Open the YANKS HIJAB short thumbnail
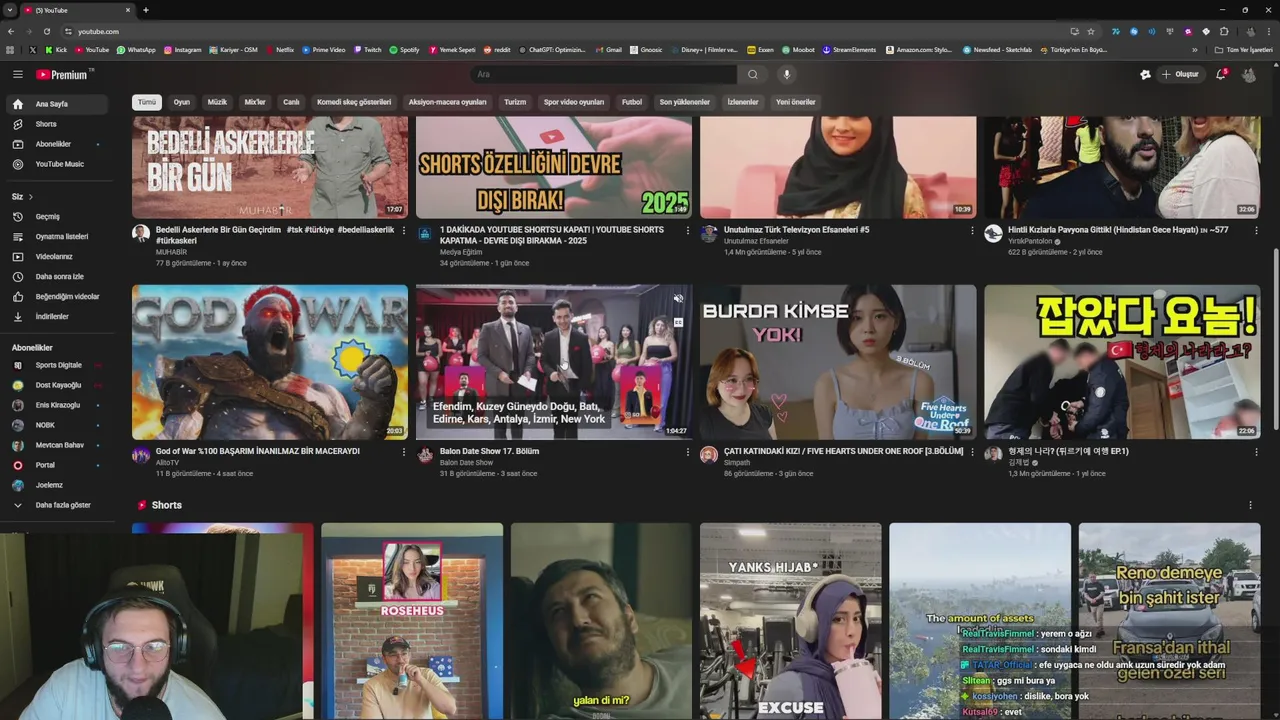 click(790, 620)
